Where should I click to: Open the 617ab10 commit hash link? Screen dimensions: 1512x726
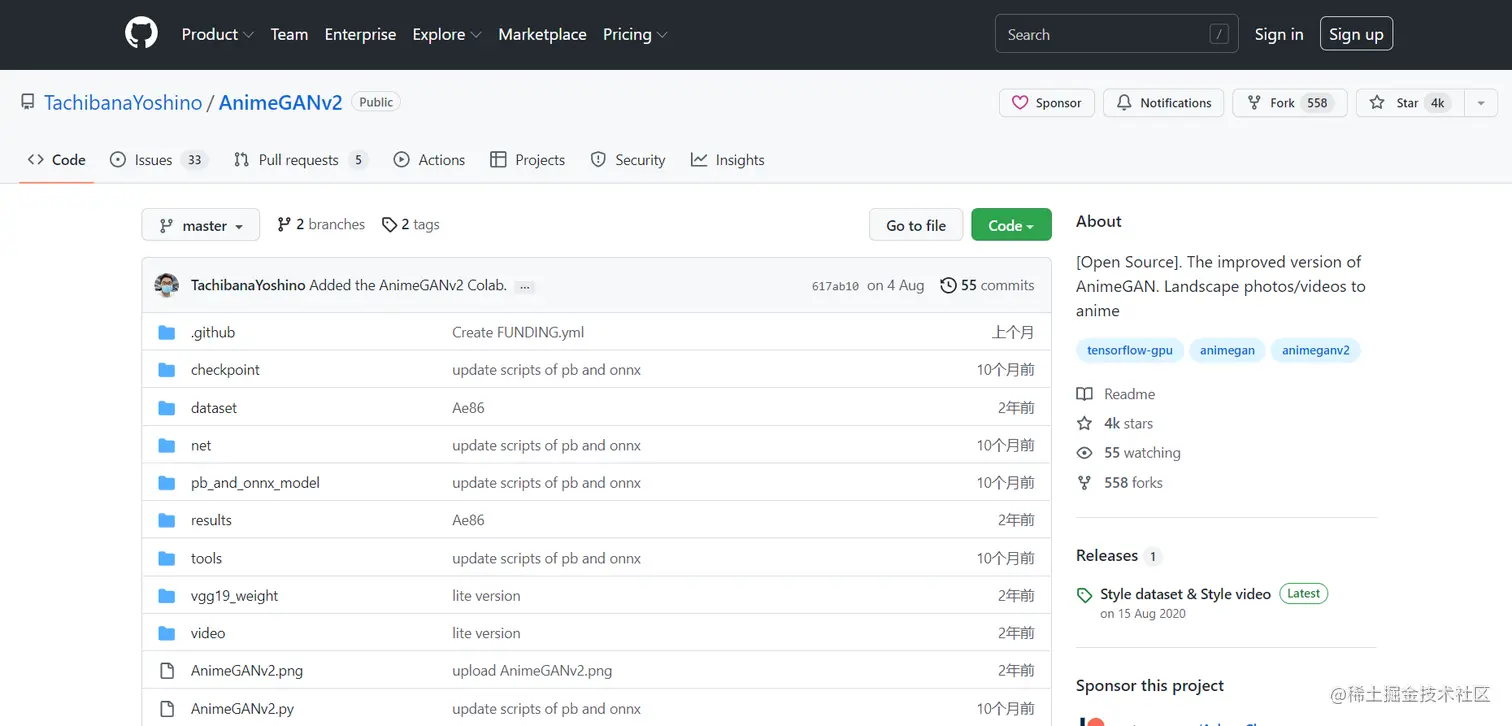coord(835,286)
